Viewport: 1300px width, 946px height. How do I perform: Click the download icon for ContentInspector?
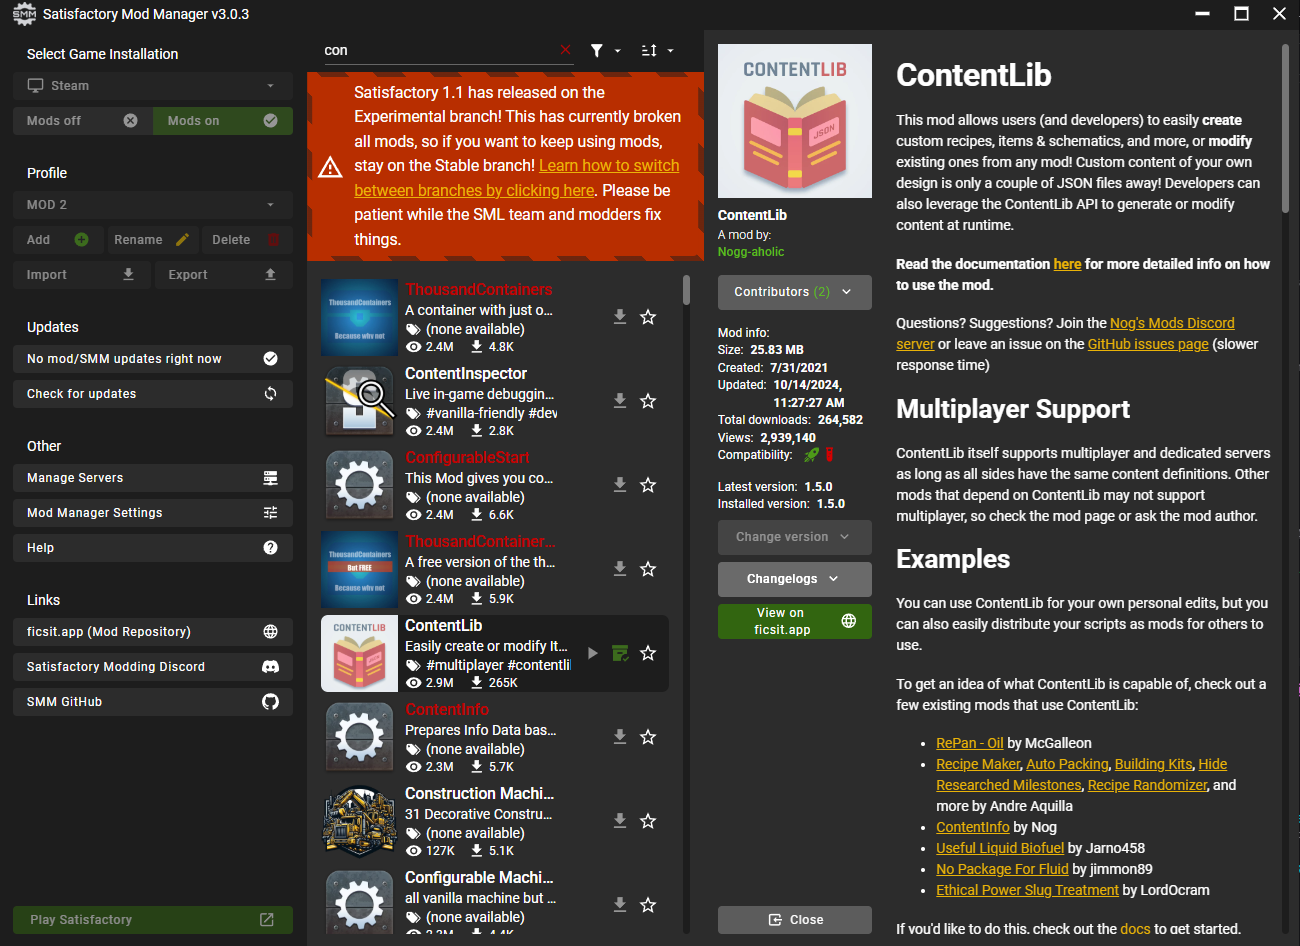620,401
